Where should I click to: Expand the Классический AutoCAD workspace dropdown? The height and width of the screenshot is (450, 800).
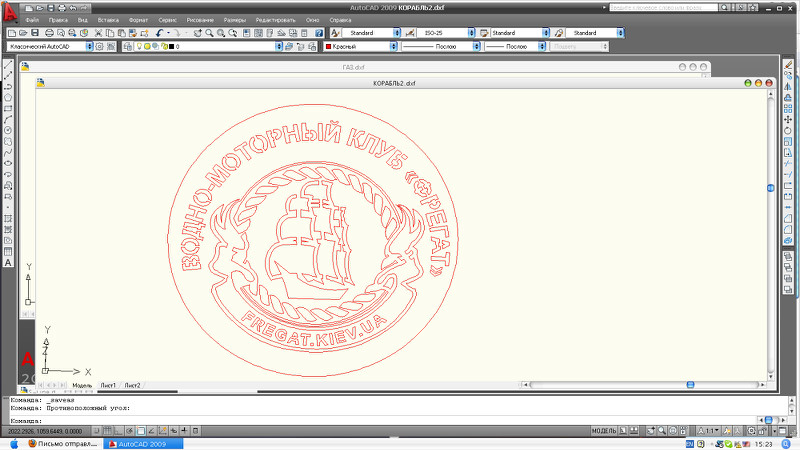coord(90,46)
